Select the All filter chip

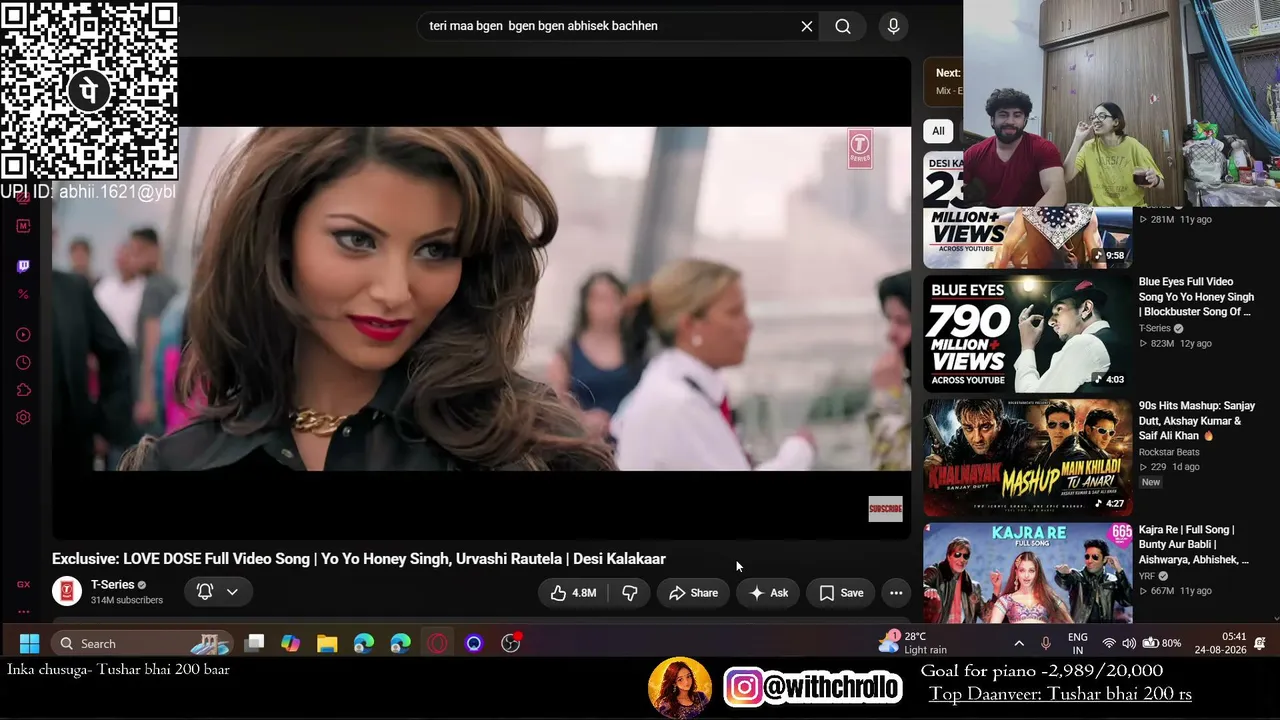tap(938, 131)
